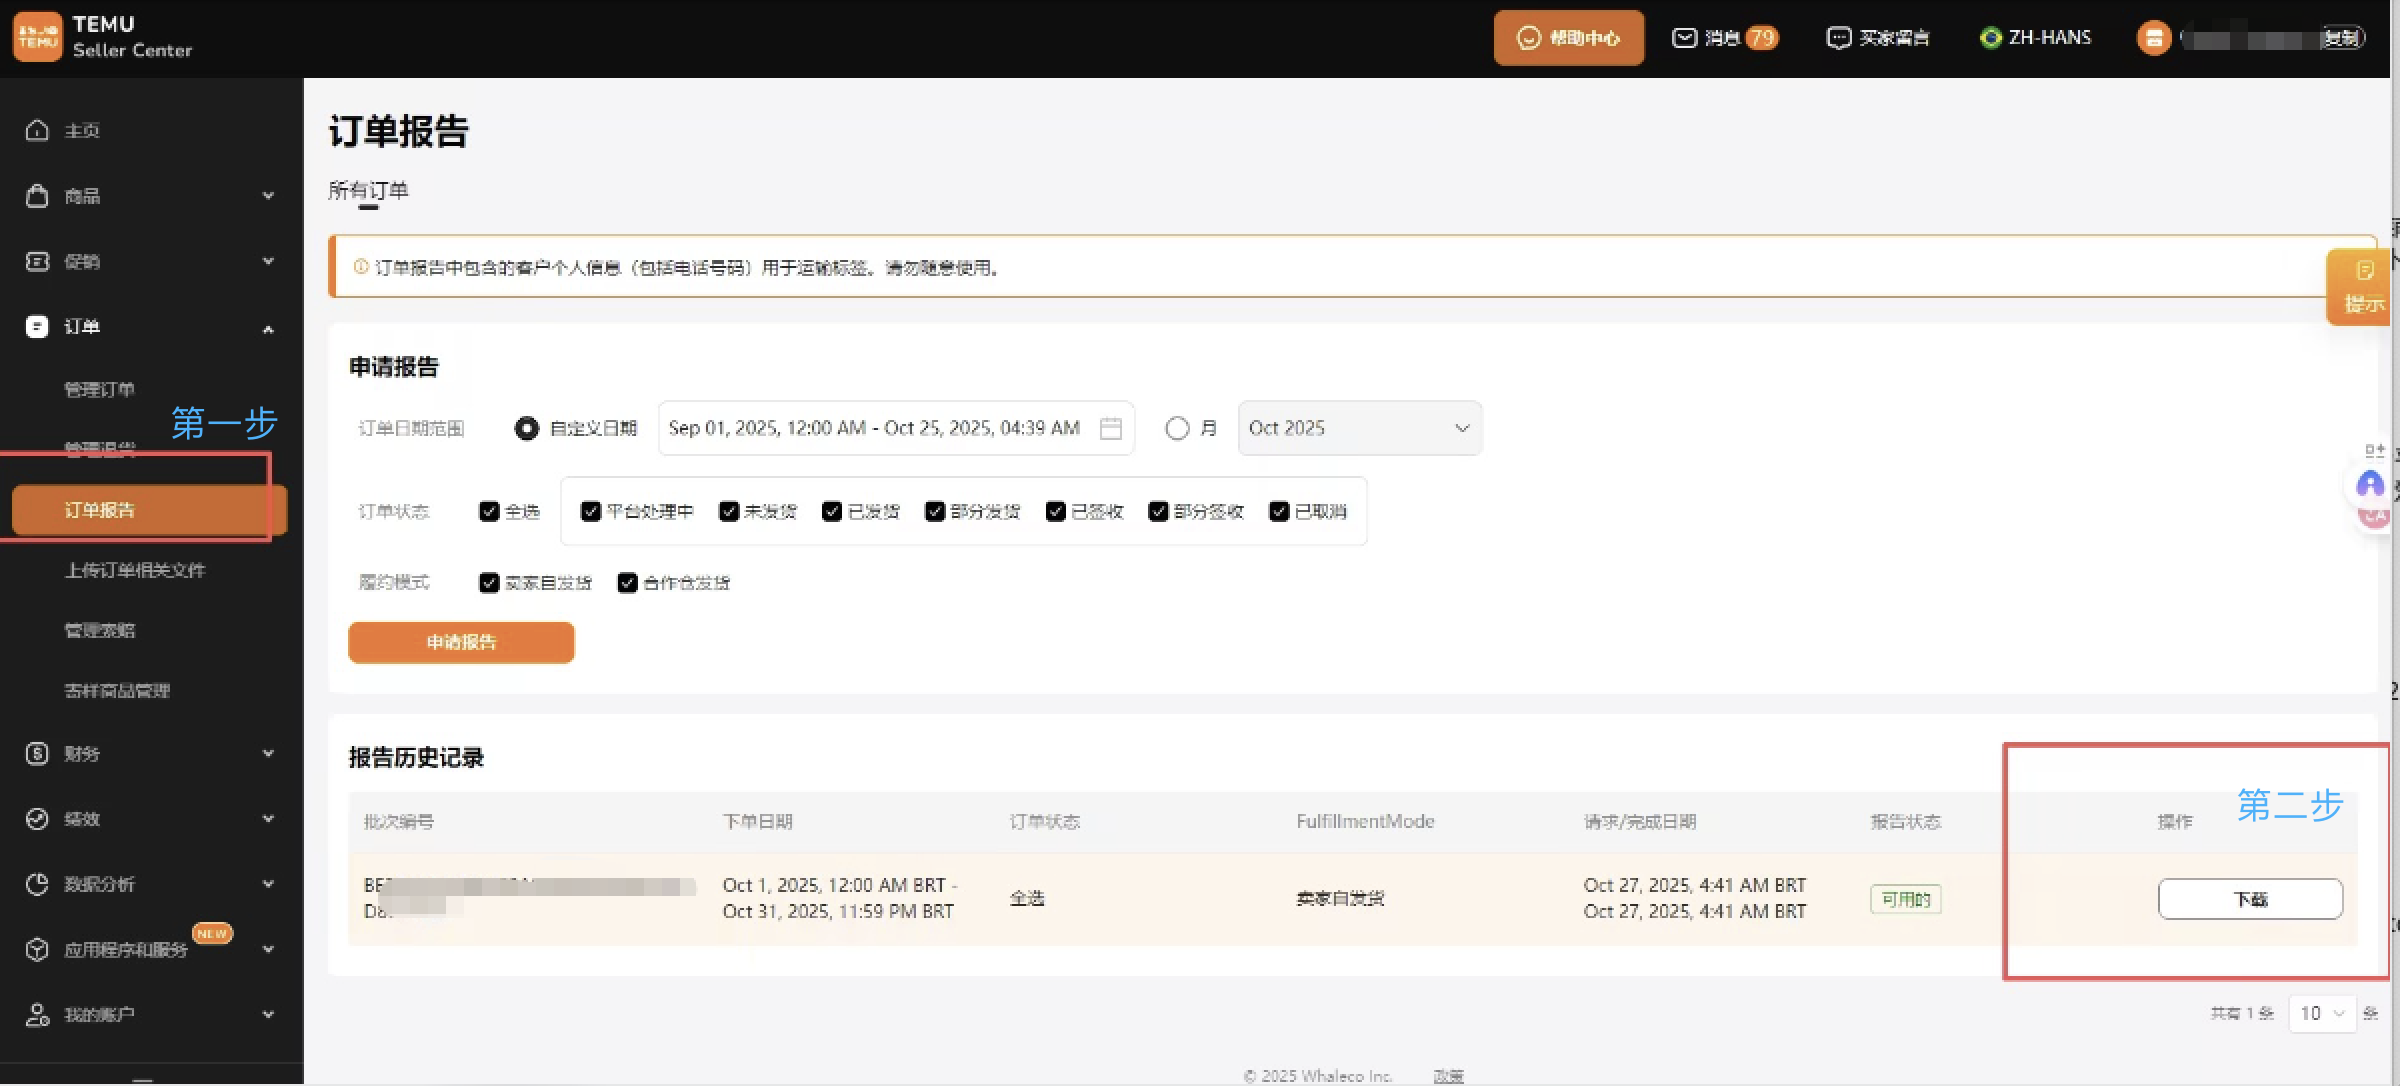Uncheck the 已取消 status checkbox
Viewport: 2400px width, 1086px height.
pyautogui.click(x=1279, y=512)
